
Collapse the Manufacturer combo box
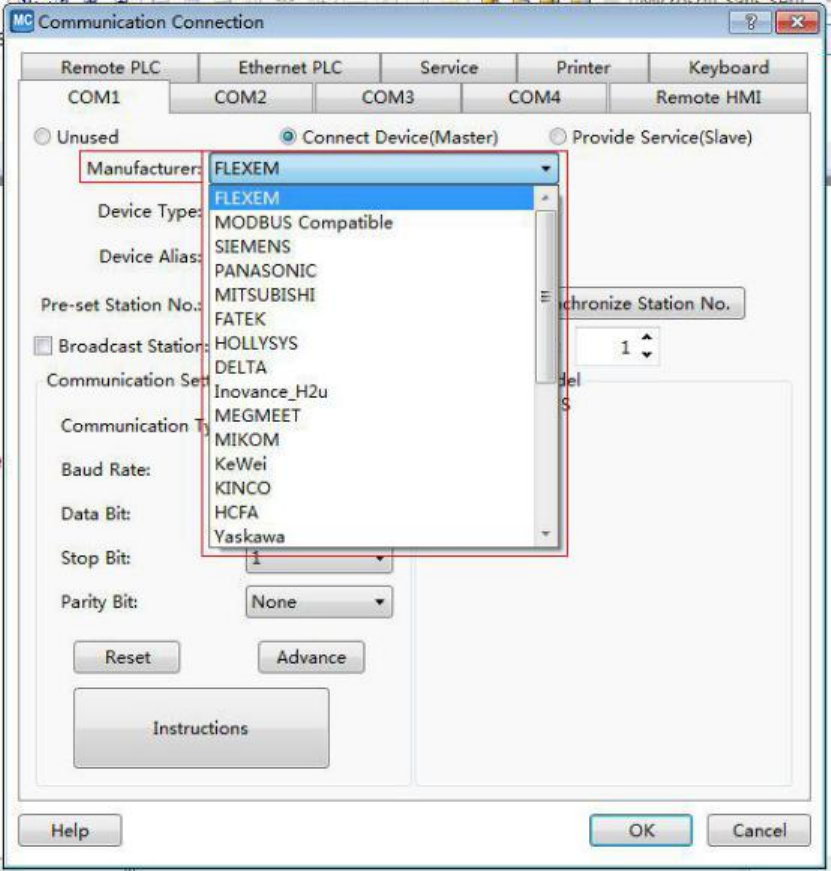[x=384, y=168]
